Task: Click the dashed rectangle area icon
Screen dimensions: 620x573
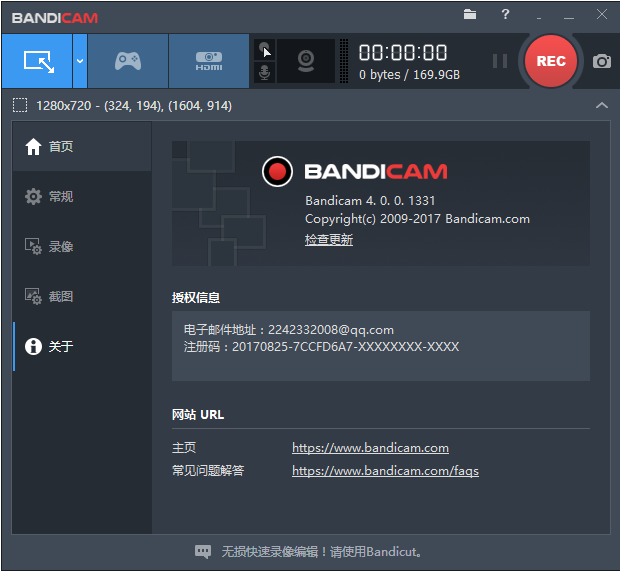Action: [20, 105]
